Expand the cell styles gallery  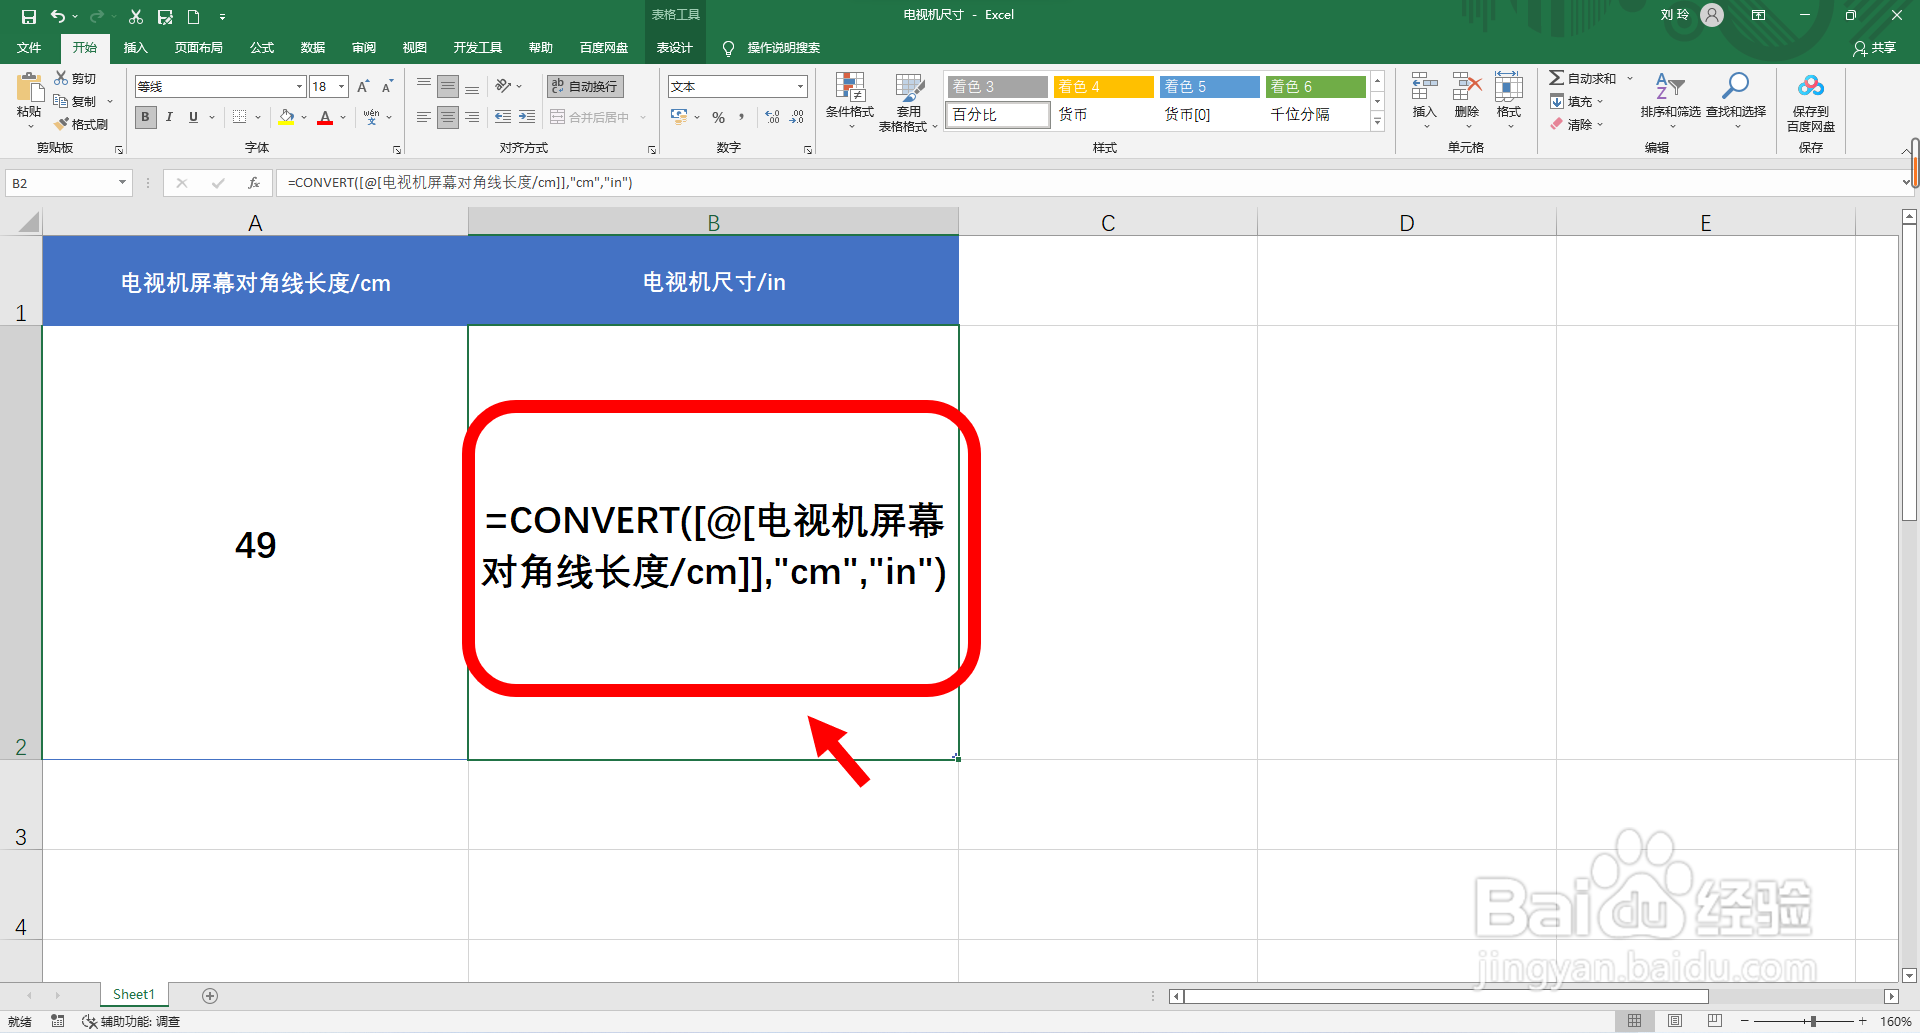1377,121
